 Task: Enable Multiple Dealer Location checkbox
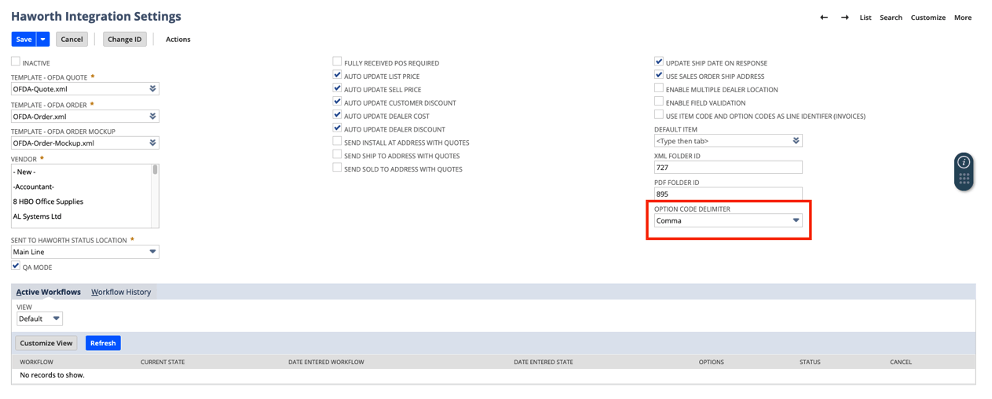point(659,89)
